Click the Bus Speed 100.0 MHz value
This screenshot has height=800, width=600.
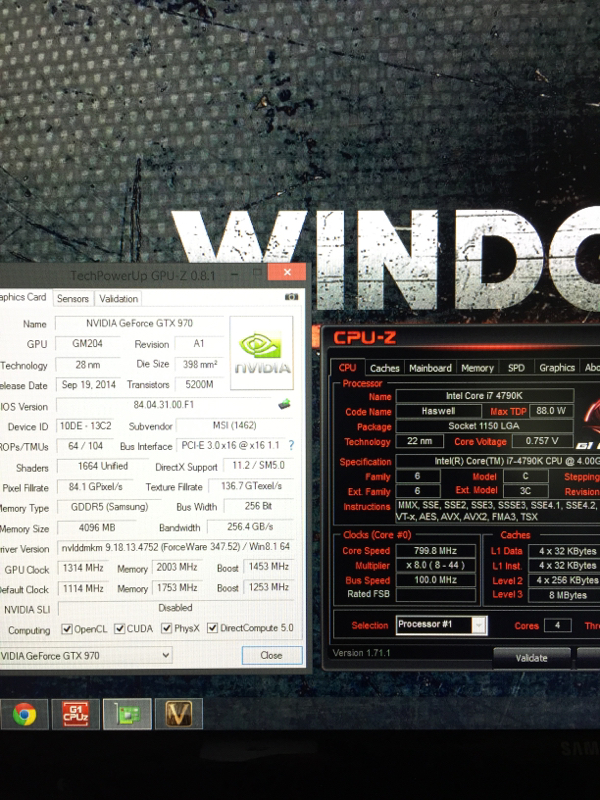(435, 580)
